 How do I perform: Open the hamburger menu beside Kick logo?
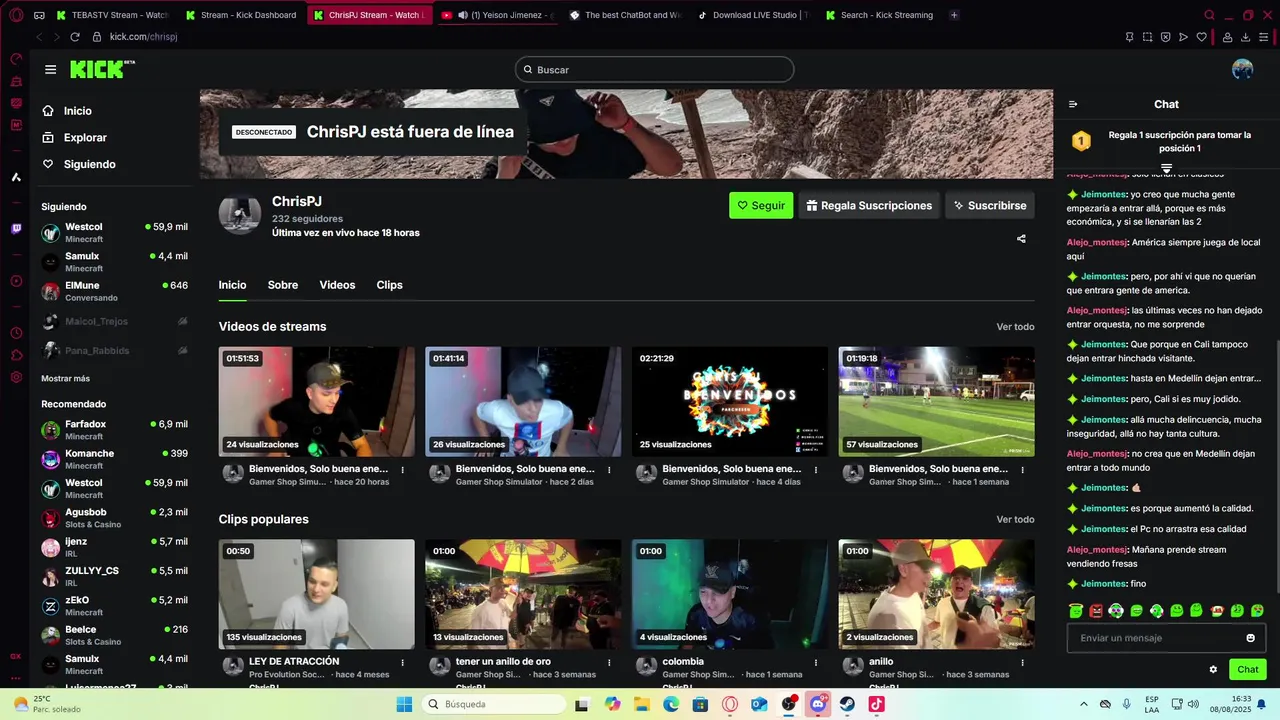[x=50, y=70]
